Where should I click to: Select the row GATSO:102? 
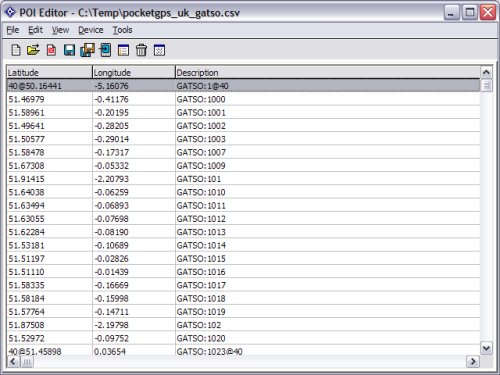pos(243,325)
